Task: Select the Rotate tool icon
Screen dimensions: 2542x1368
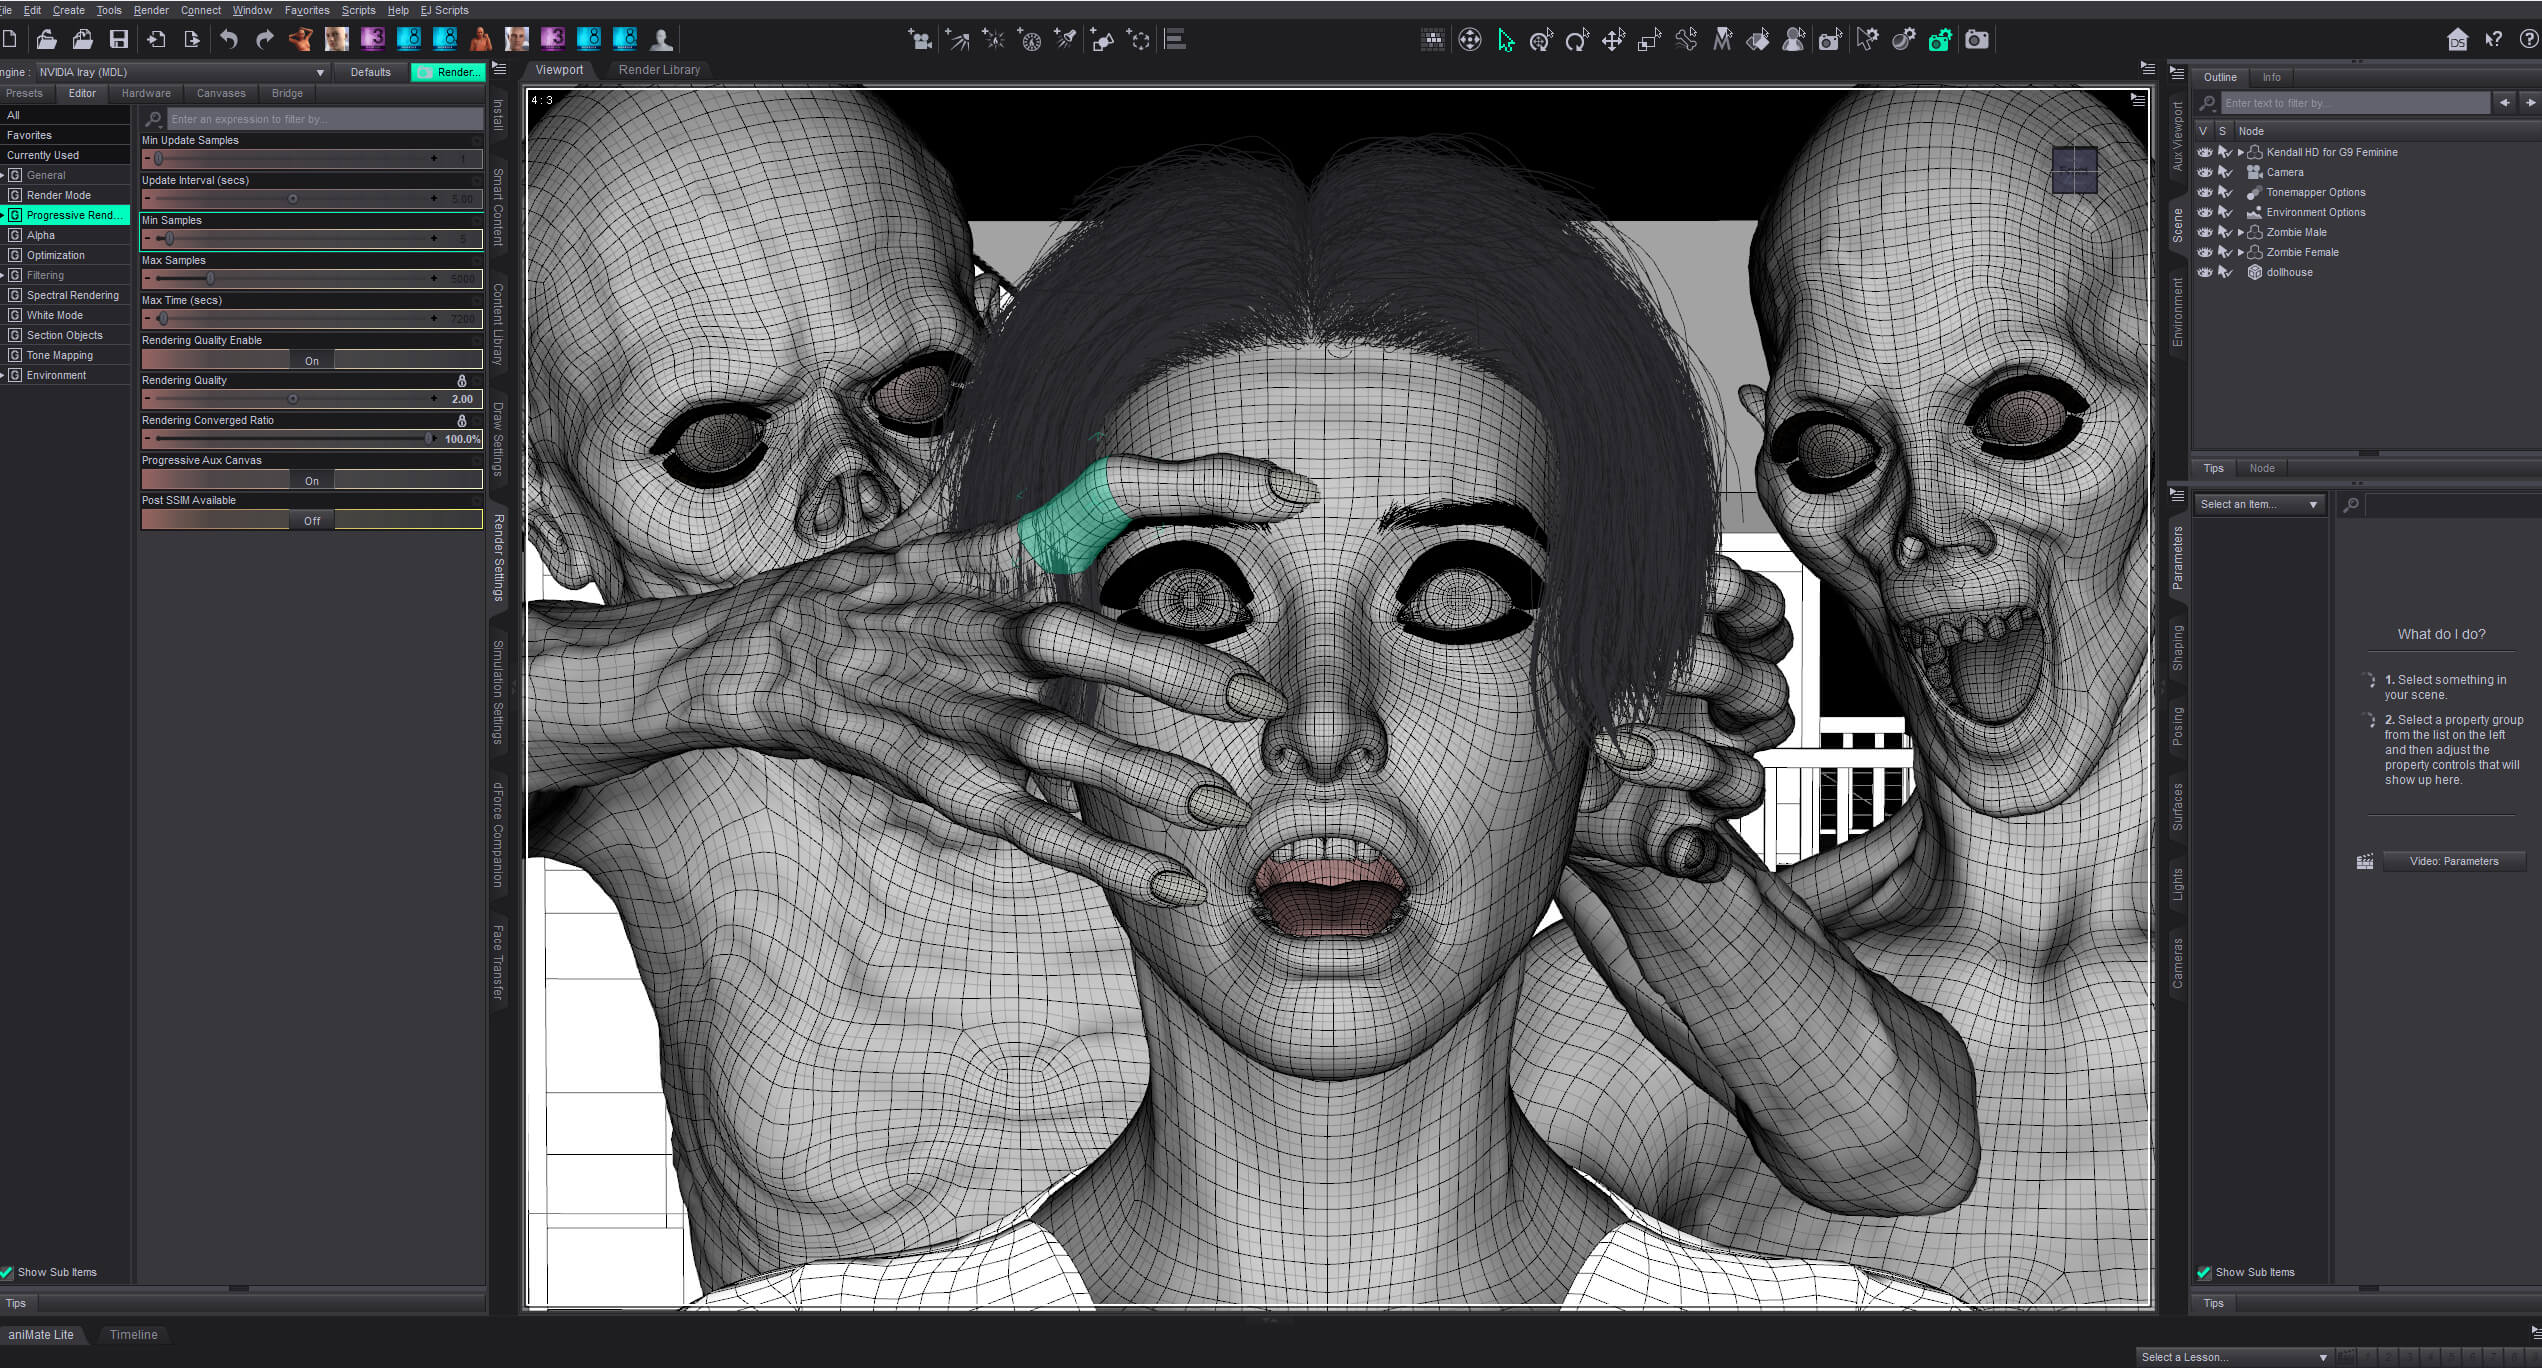Action: [1577, 40]
